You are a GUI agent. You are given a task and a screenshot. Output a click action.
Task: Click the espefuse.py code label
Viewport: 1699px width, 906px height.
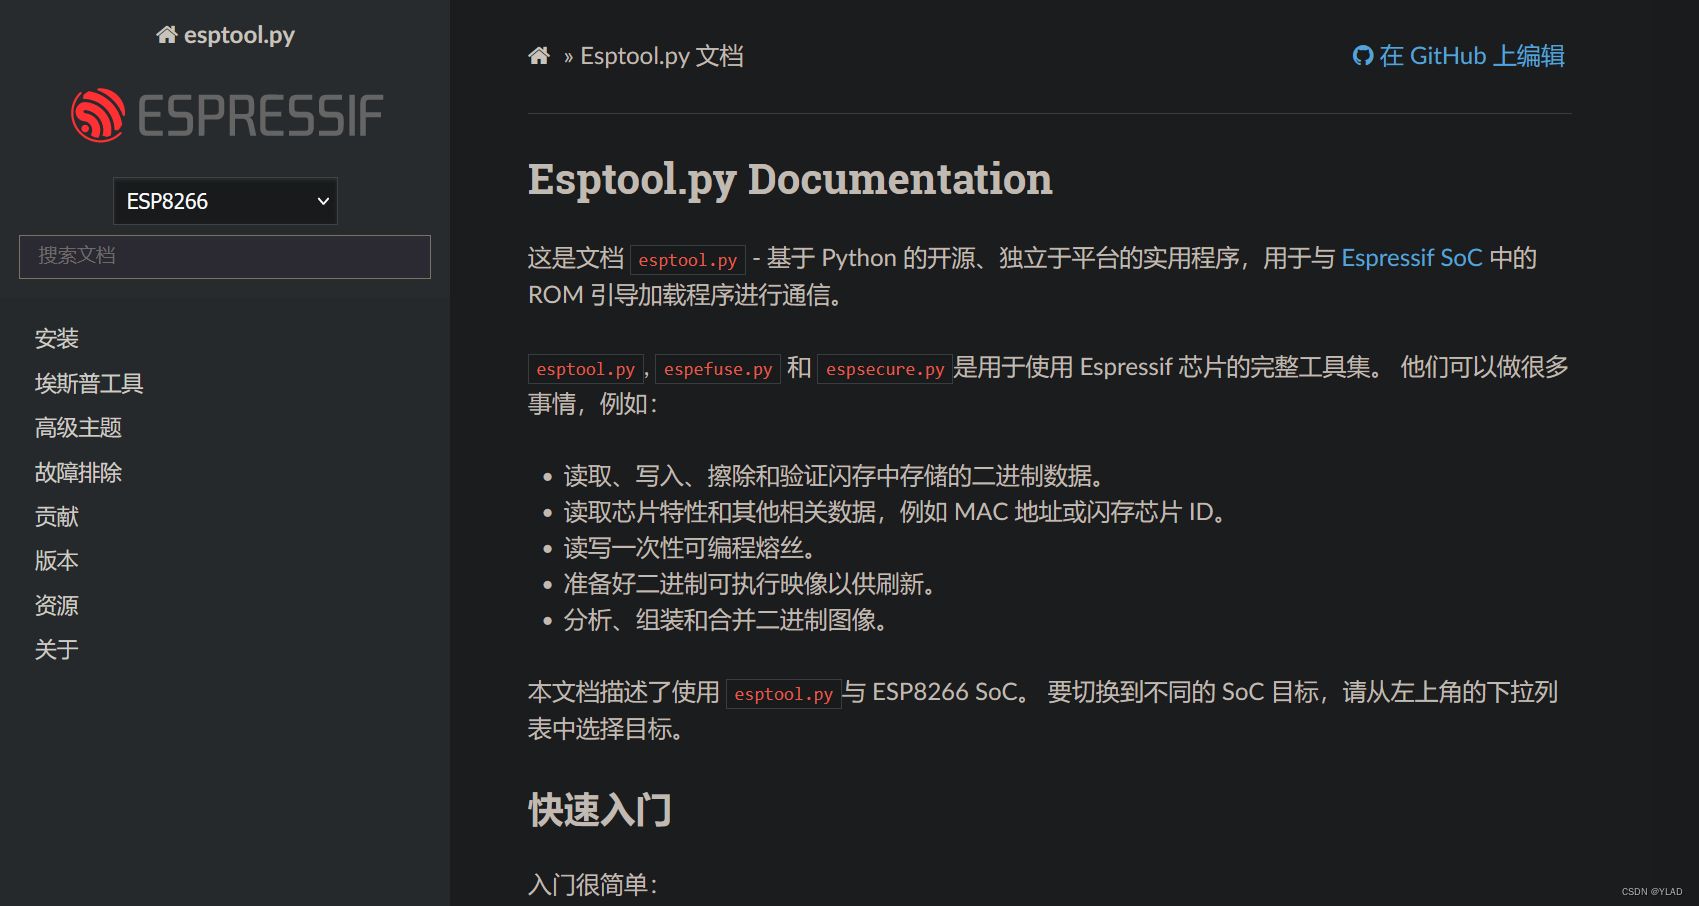pyautogui.click(x=718, y=369)
